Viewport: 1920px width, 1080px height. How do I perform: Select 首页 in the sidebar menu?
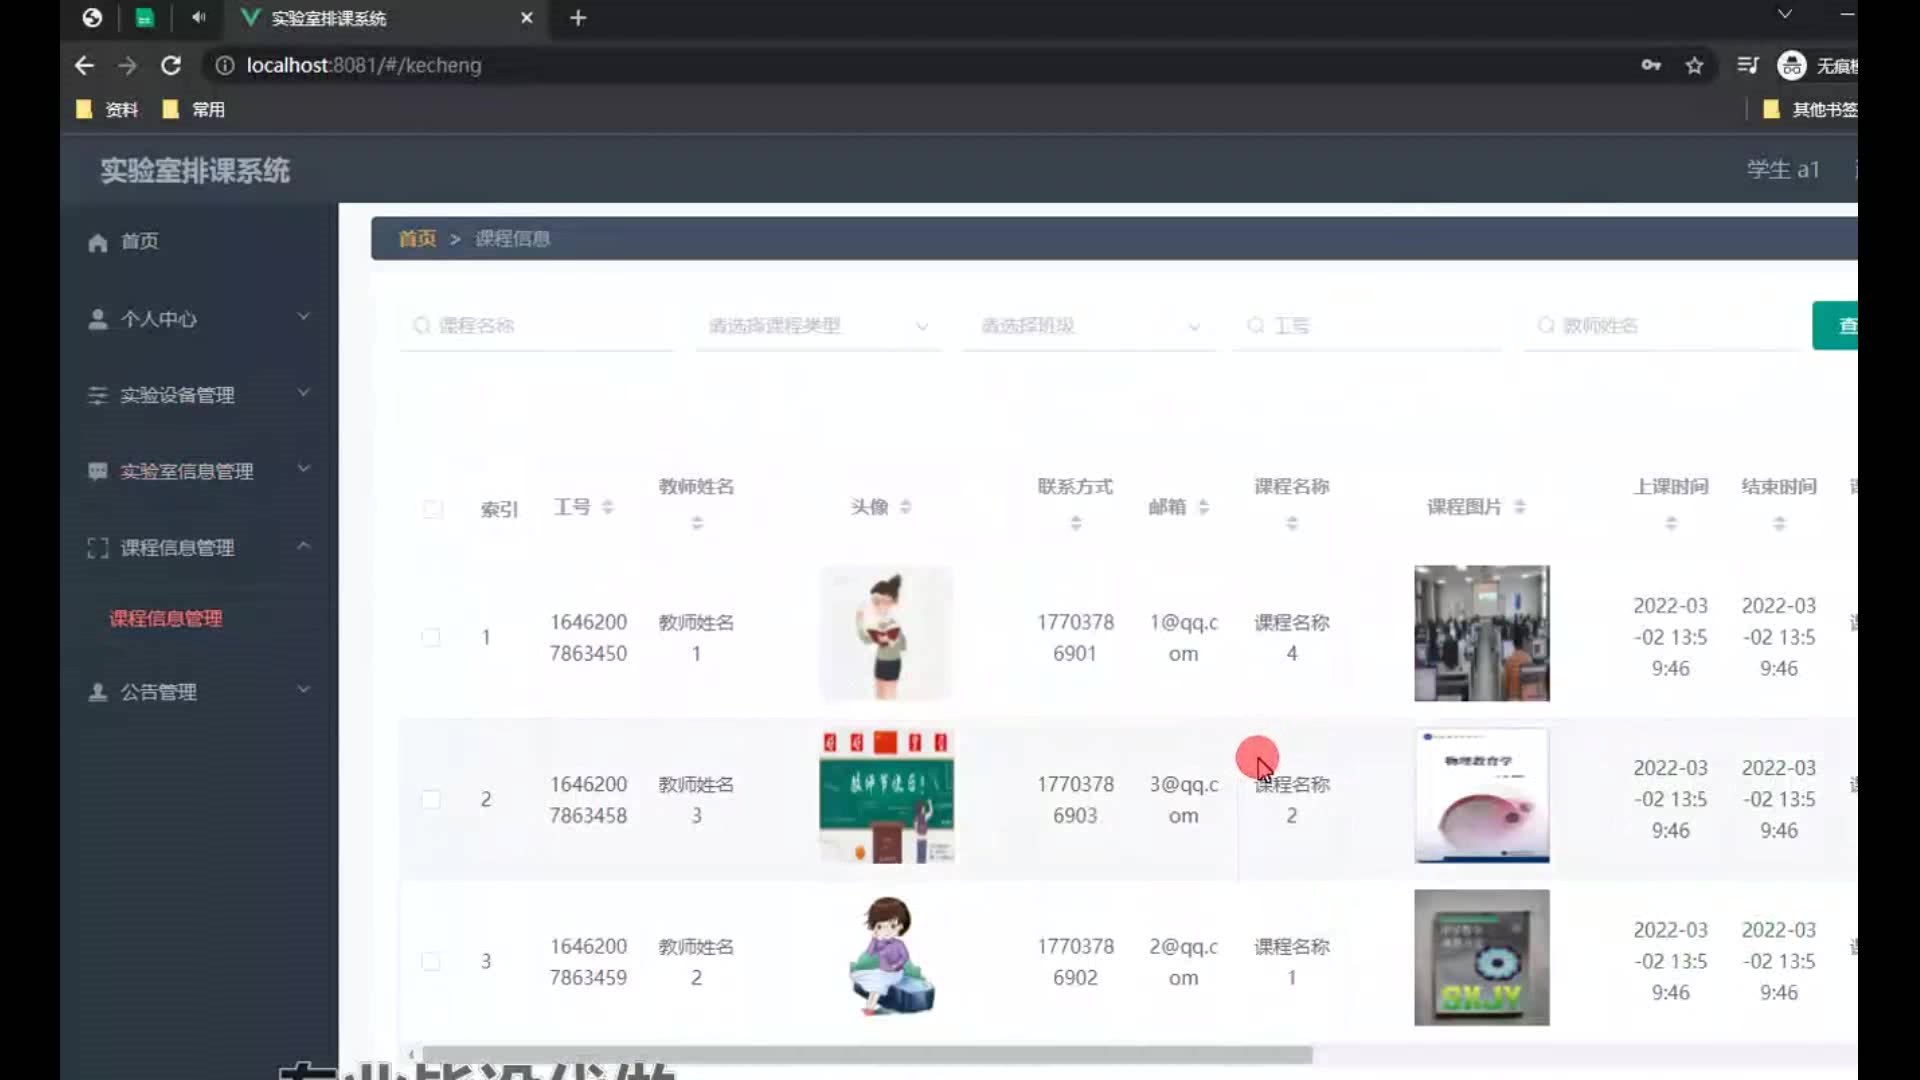coord(199,242)
